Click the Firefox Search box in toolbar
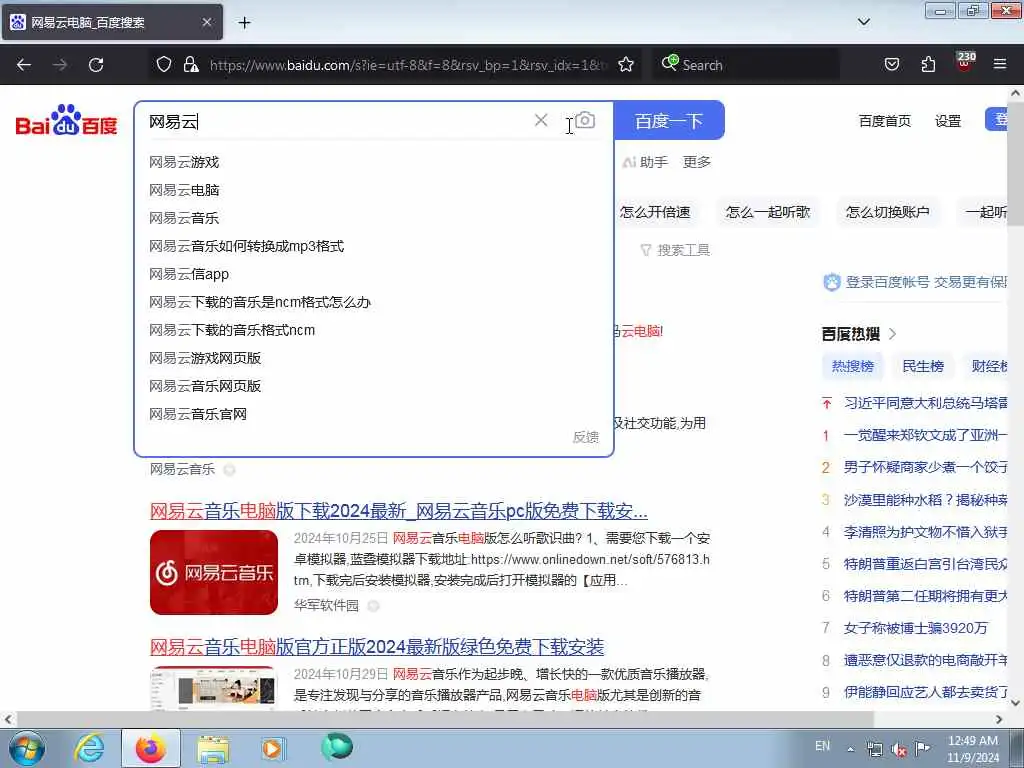This screenshot has width=1024, height=768. pyautogui.click(x=746, y=65)
